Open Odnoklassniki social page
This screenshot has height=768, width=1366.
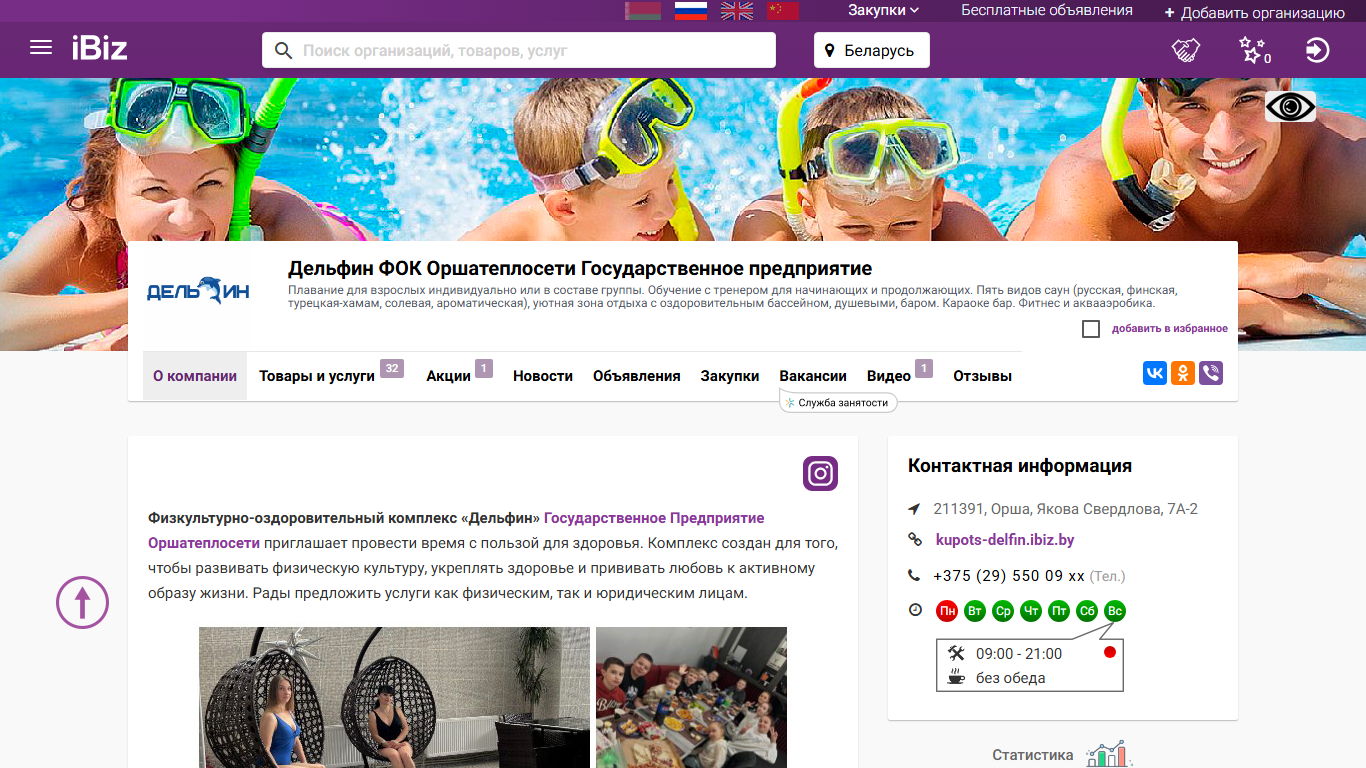[1183, 373]
